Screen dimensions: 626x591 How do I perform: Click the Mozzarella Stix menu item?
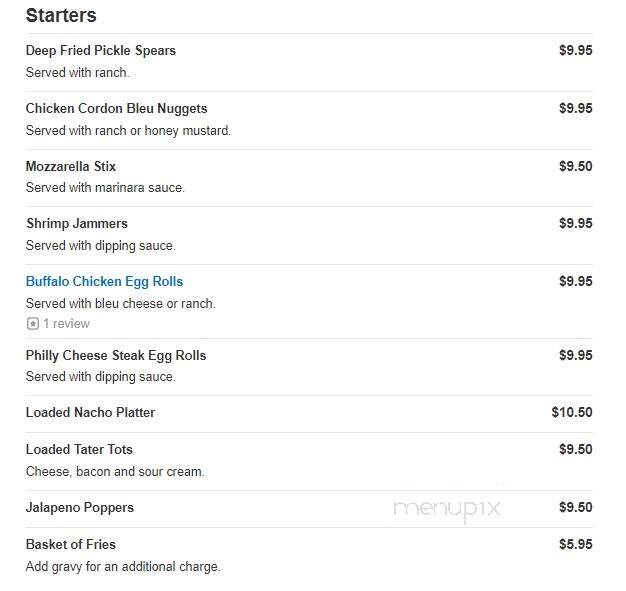tap(71, 166)
